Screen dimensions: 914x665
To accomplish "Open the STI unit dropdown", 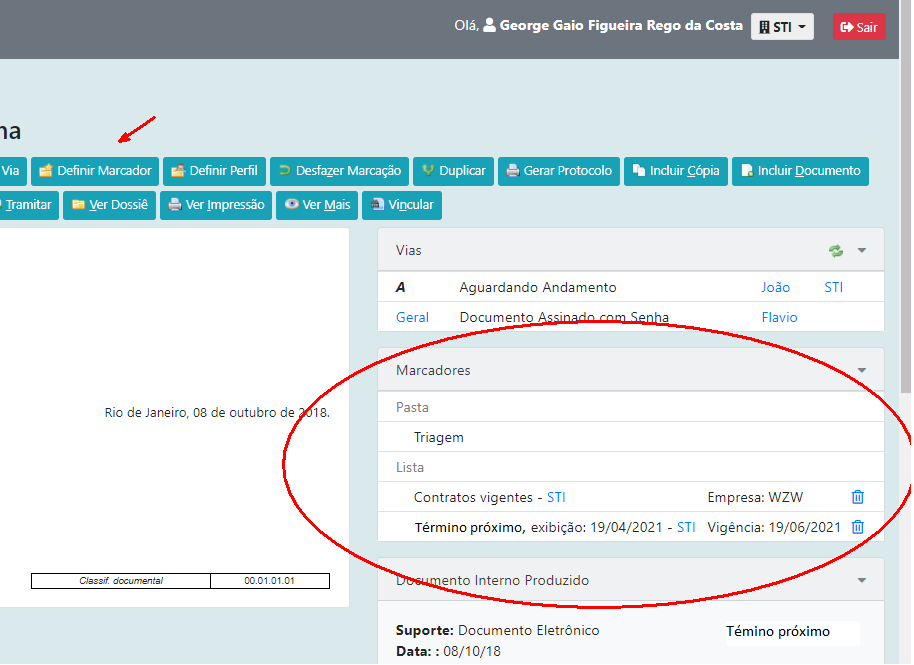I will click(x=782, y=27).
